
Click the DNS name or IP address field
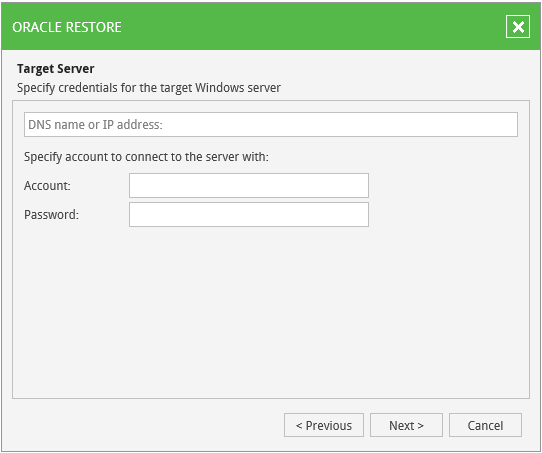pos(271,124)
